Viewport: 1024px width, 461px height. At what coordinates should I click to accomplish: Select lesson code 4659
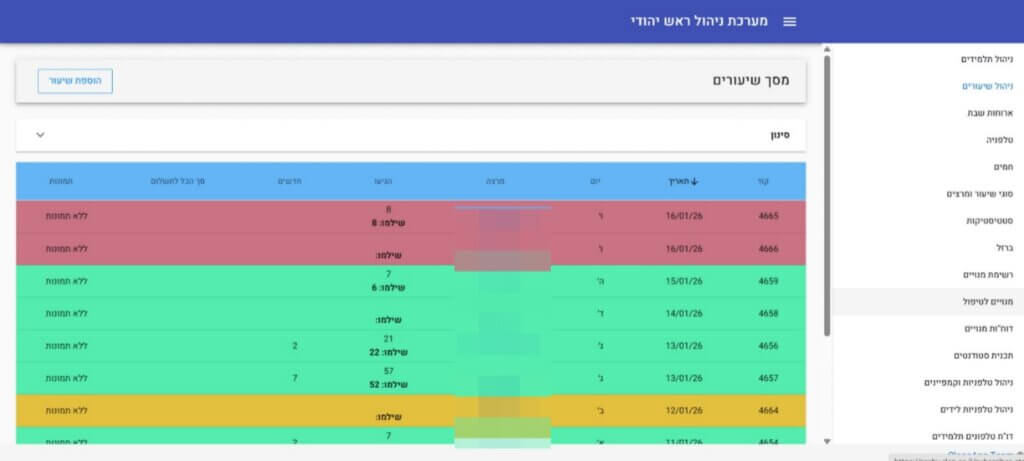769,281
